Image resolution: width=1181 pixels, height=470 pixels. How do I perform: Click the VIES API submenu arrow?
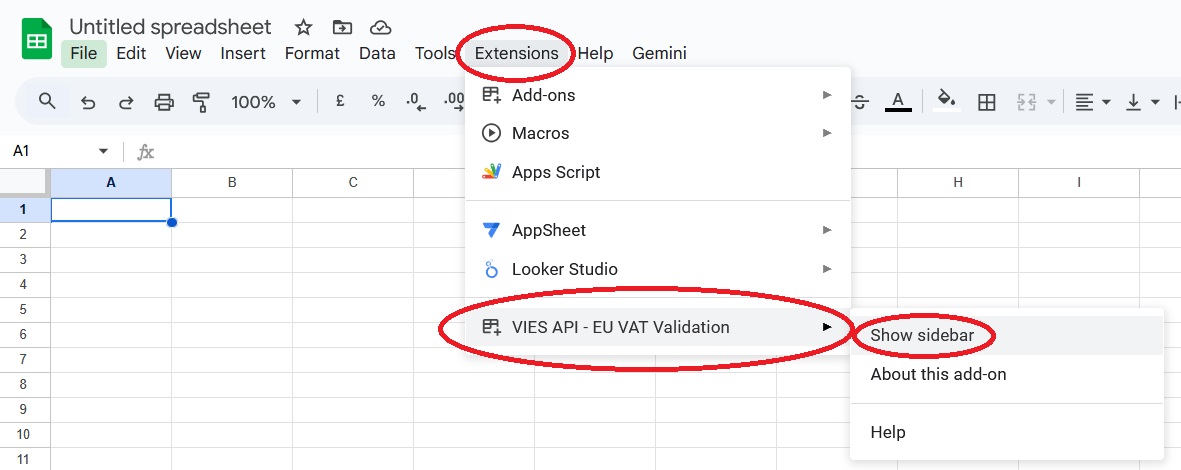click(x=827, y=327)
